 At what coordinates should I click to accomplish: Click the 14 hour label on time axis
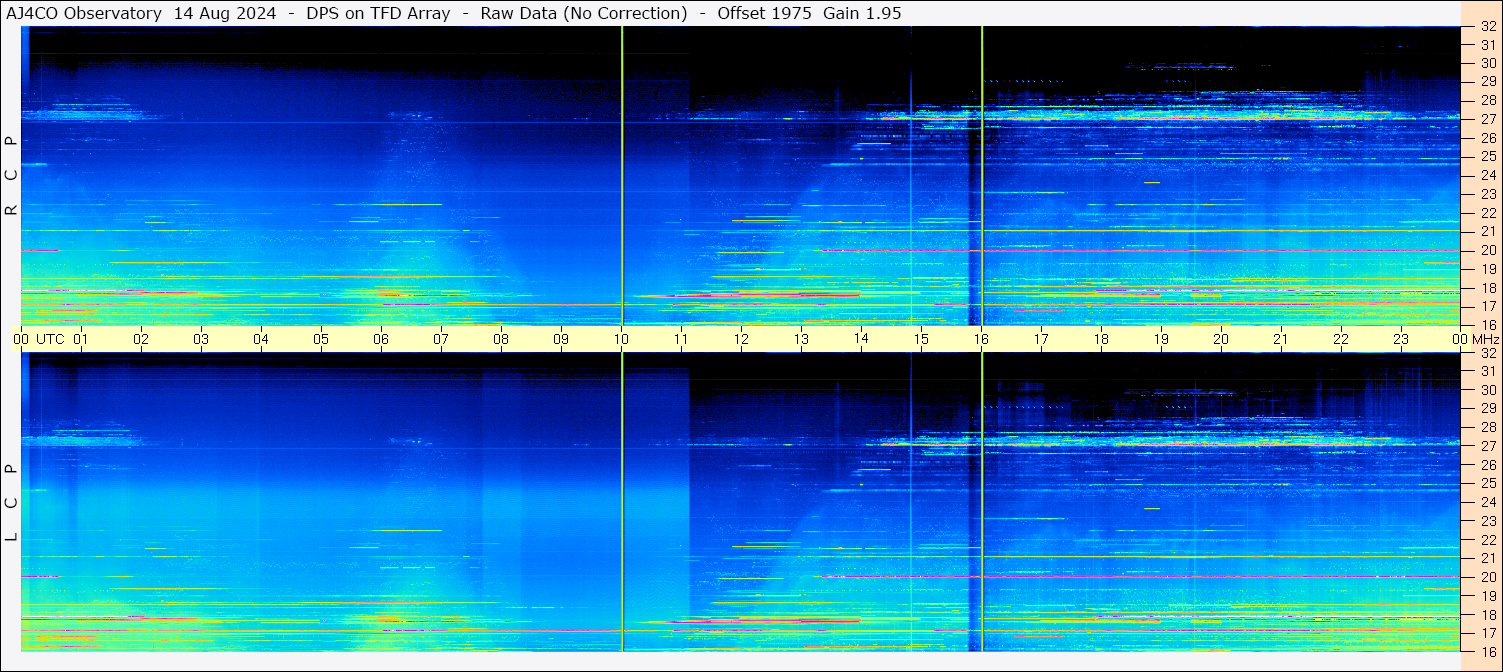pos(861,339)
